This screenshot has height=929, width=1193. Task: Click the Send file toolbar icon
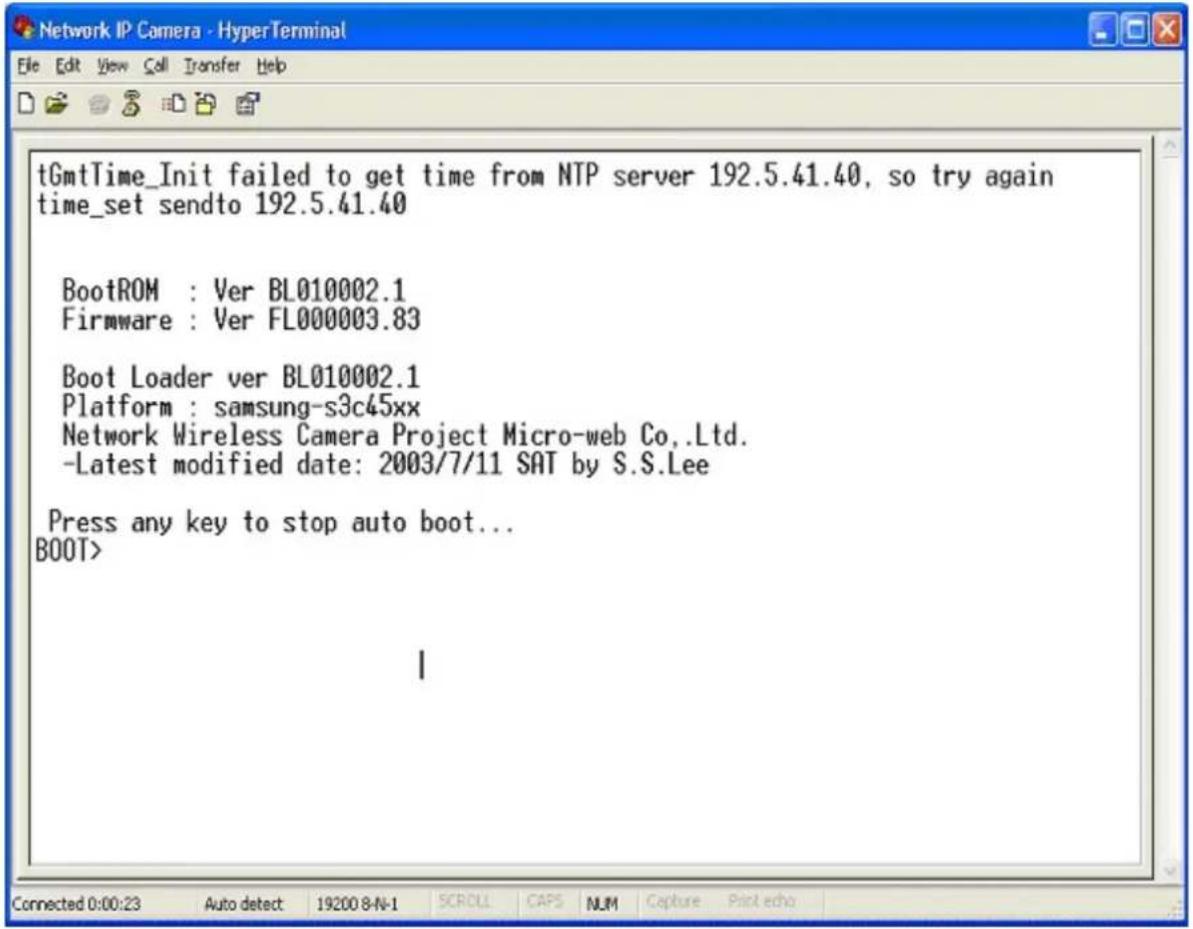[x=173, y=103]
